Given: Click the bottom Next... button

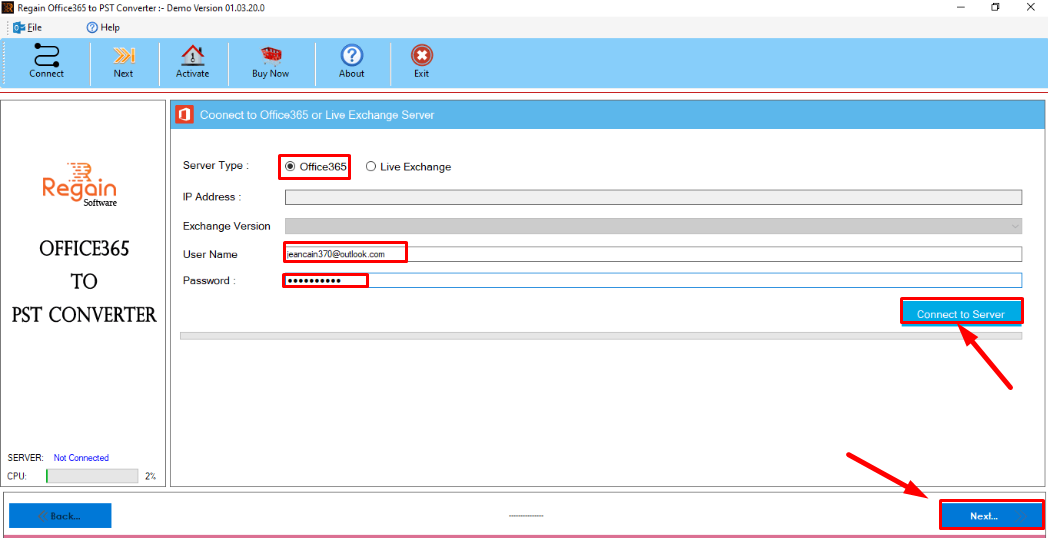Looking at the screenshot, I should click(991, 516).
